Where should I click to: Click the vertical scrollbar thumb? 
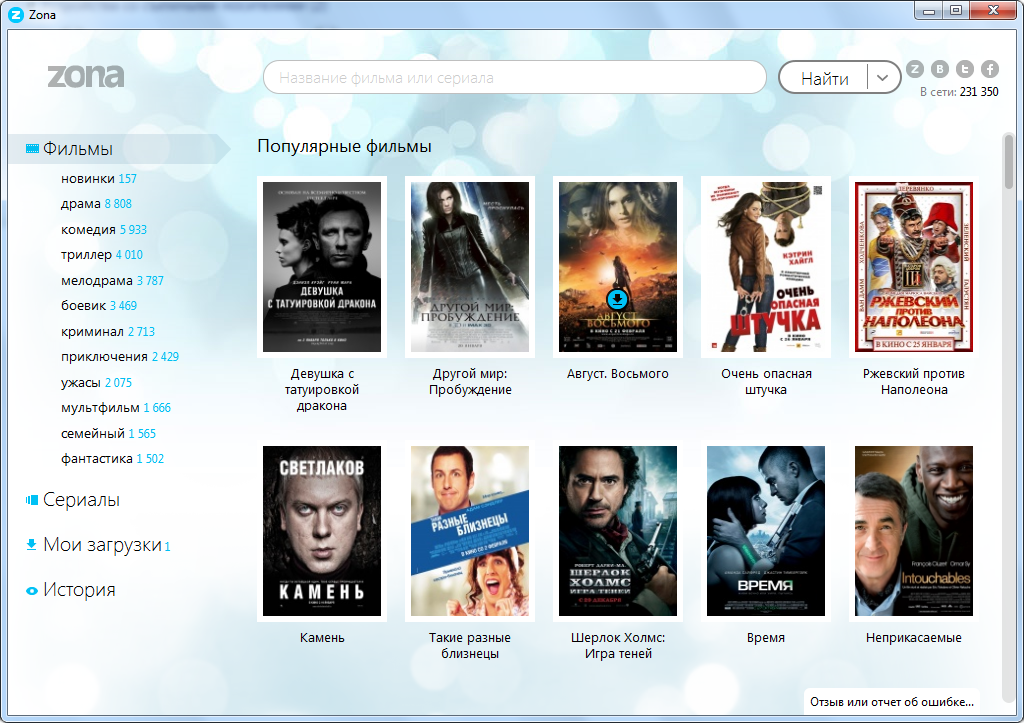click(x=1008, y=161)
